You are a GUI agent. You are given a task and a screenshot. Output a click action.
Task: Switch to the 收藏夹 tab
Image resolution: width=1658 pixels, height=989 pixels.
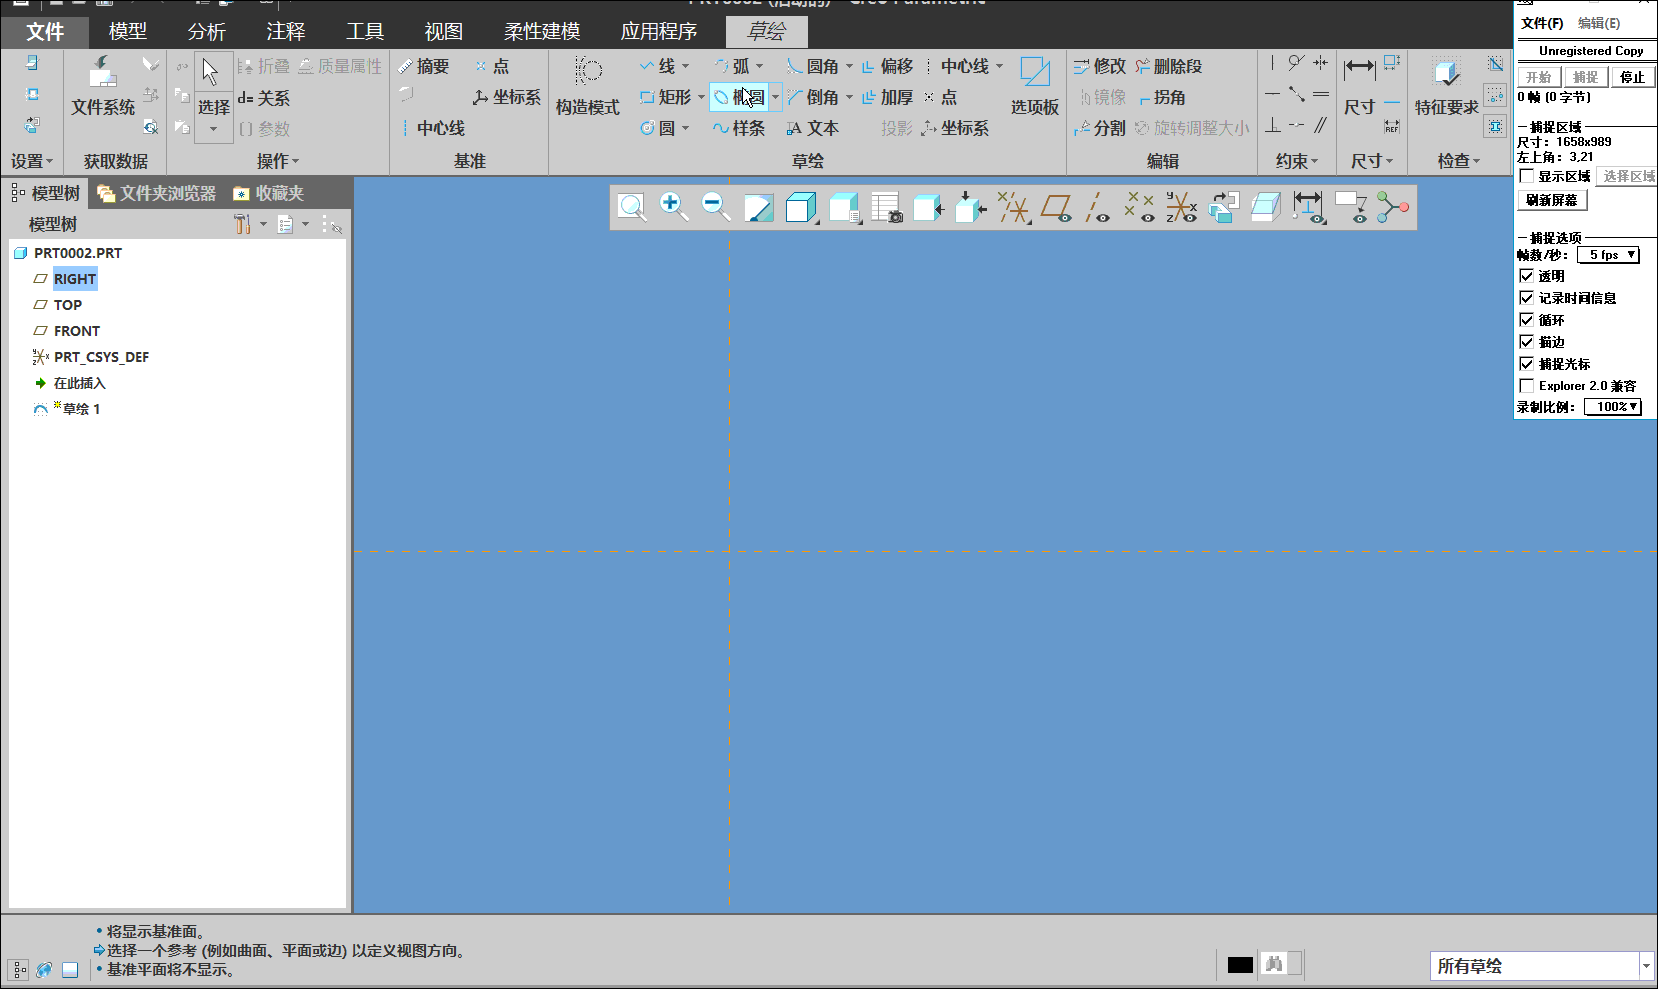(269, 193)
